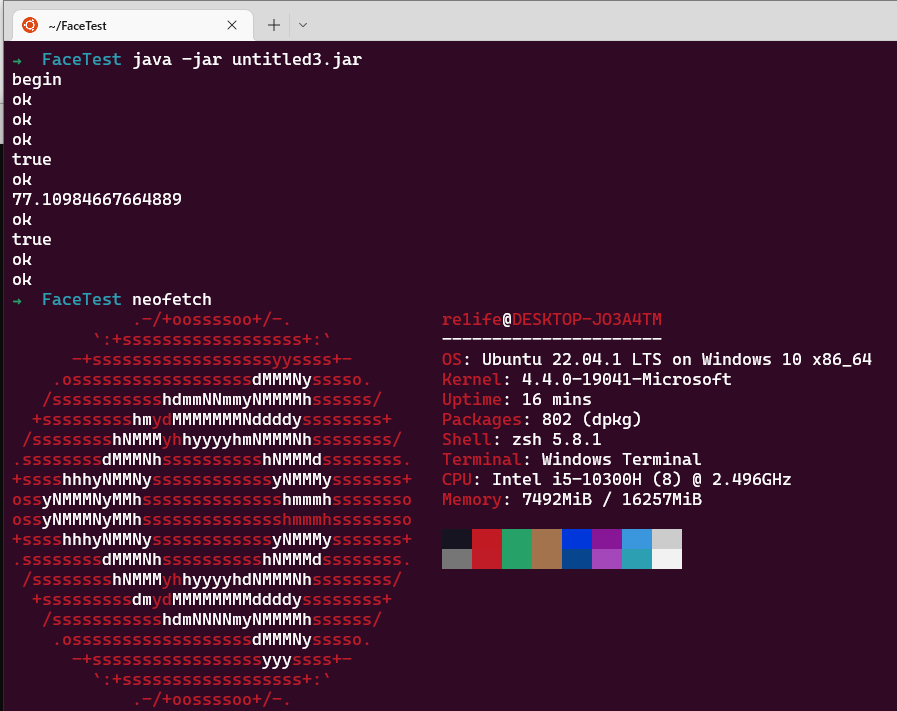Viewport: 897px width, 711px height.
Task: Pick the dark navy blue palette block
Action: coord(577,559)
